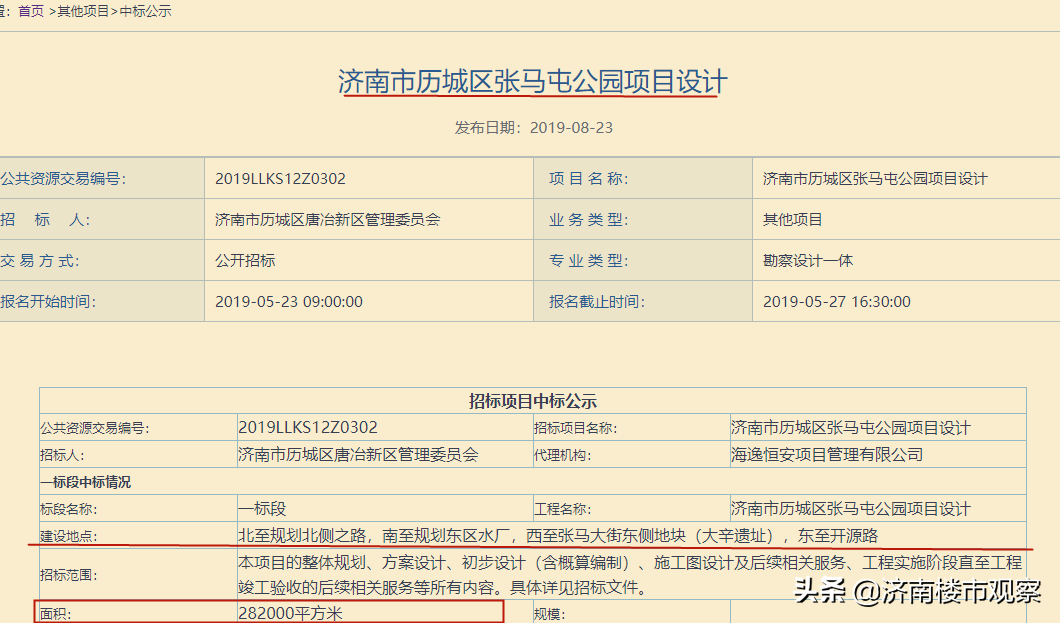Click deadline time 2019-05-27 16:30:00

point(837,301)
